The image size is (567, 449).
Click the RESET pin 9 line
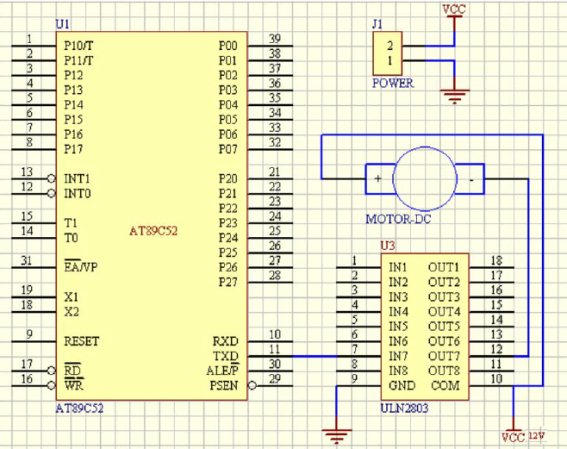coord(34,342)
